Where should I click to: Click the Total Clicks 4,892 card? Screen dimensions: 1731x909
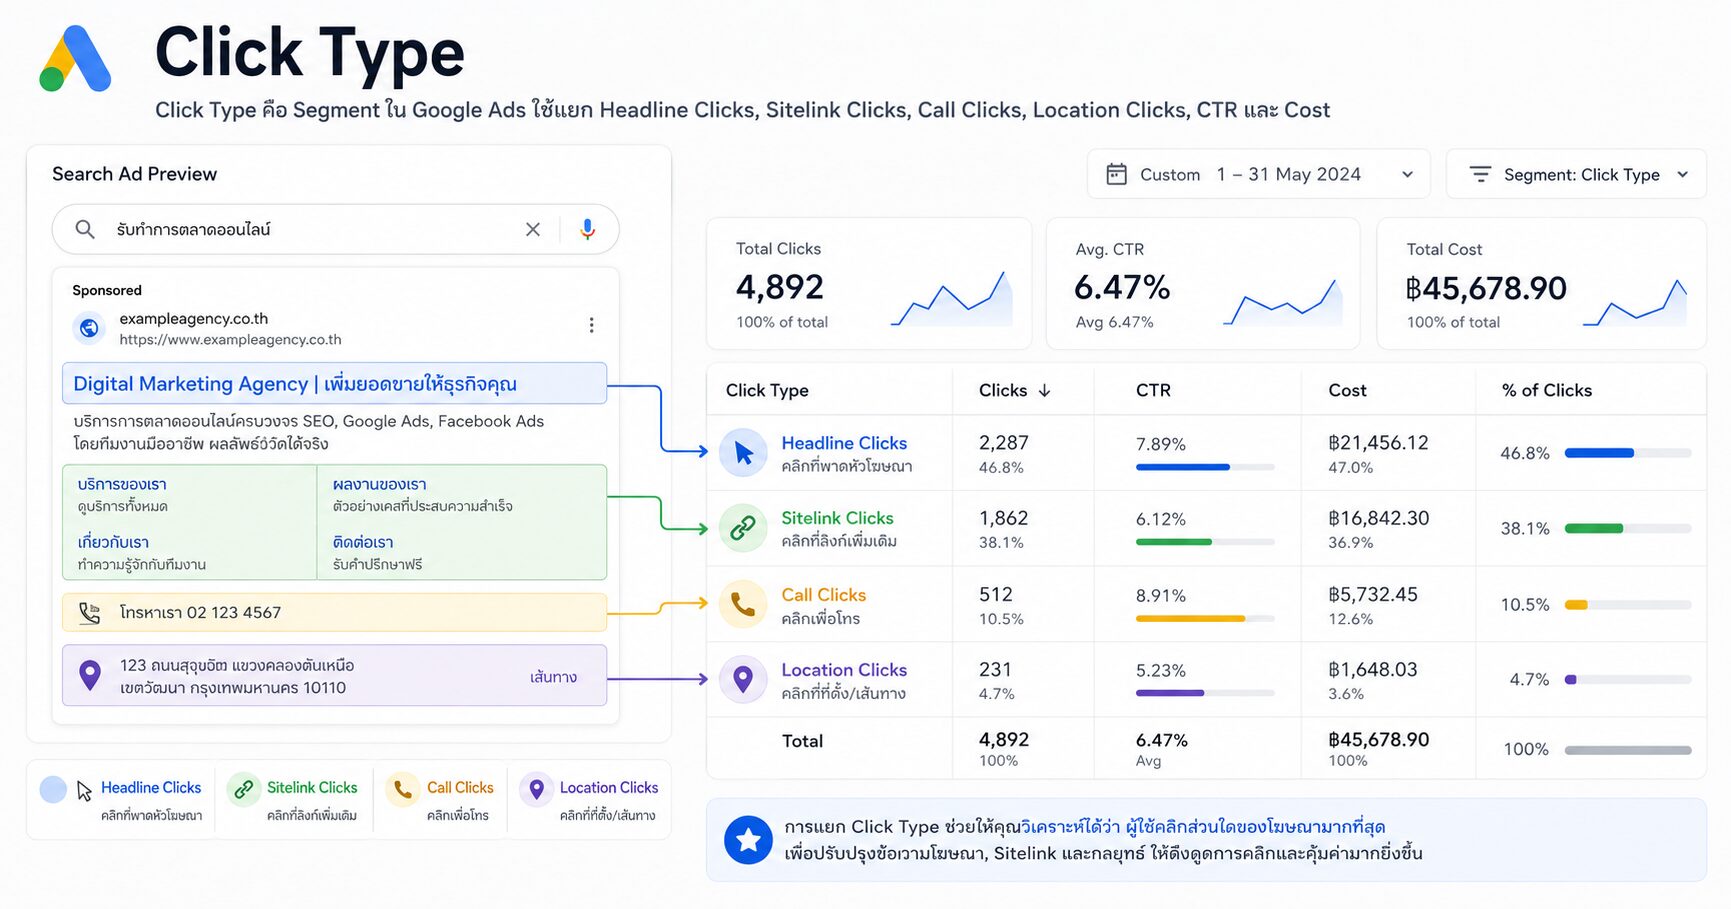tap(869, 284)
